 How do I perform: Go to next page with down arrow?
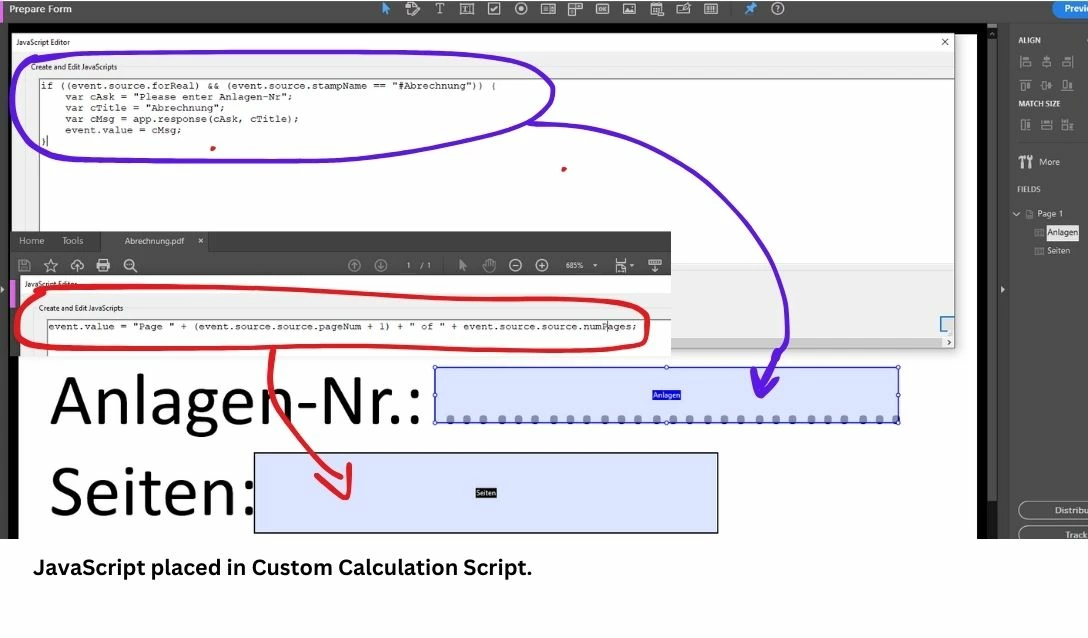[381, 265]
